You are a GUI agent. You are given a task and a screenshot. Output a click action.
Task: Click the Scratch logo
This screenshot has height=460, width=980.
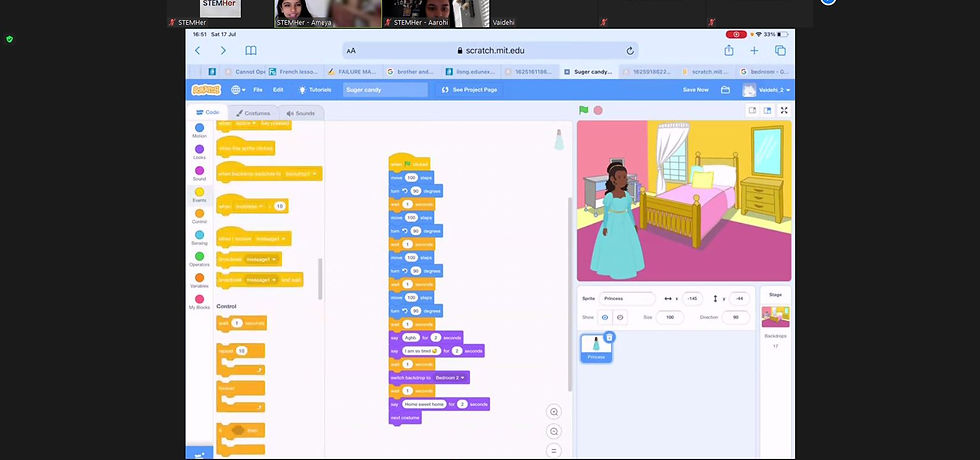206,90
